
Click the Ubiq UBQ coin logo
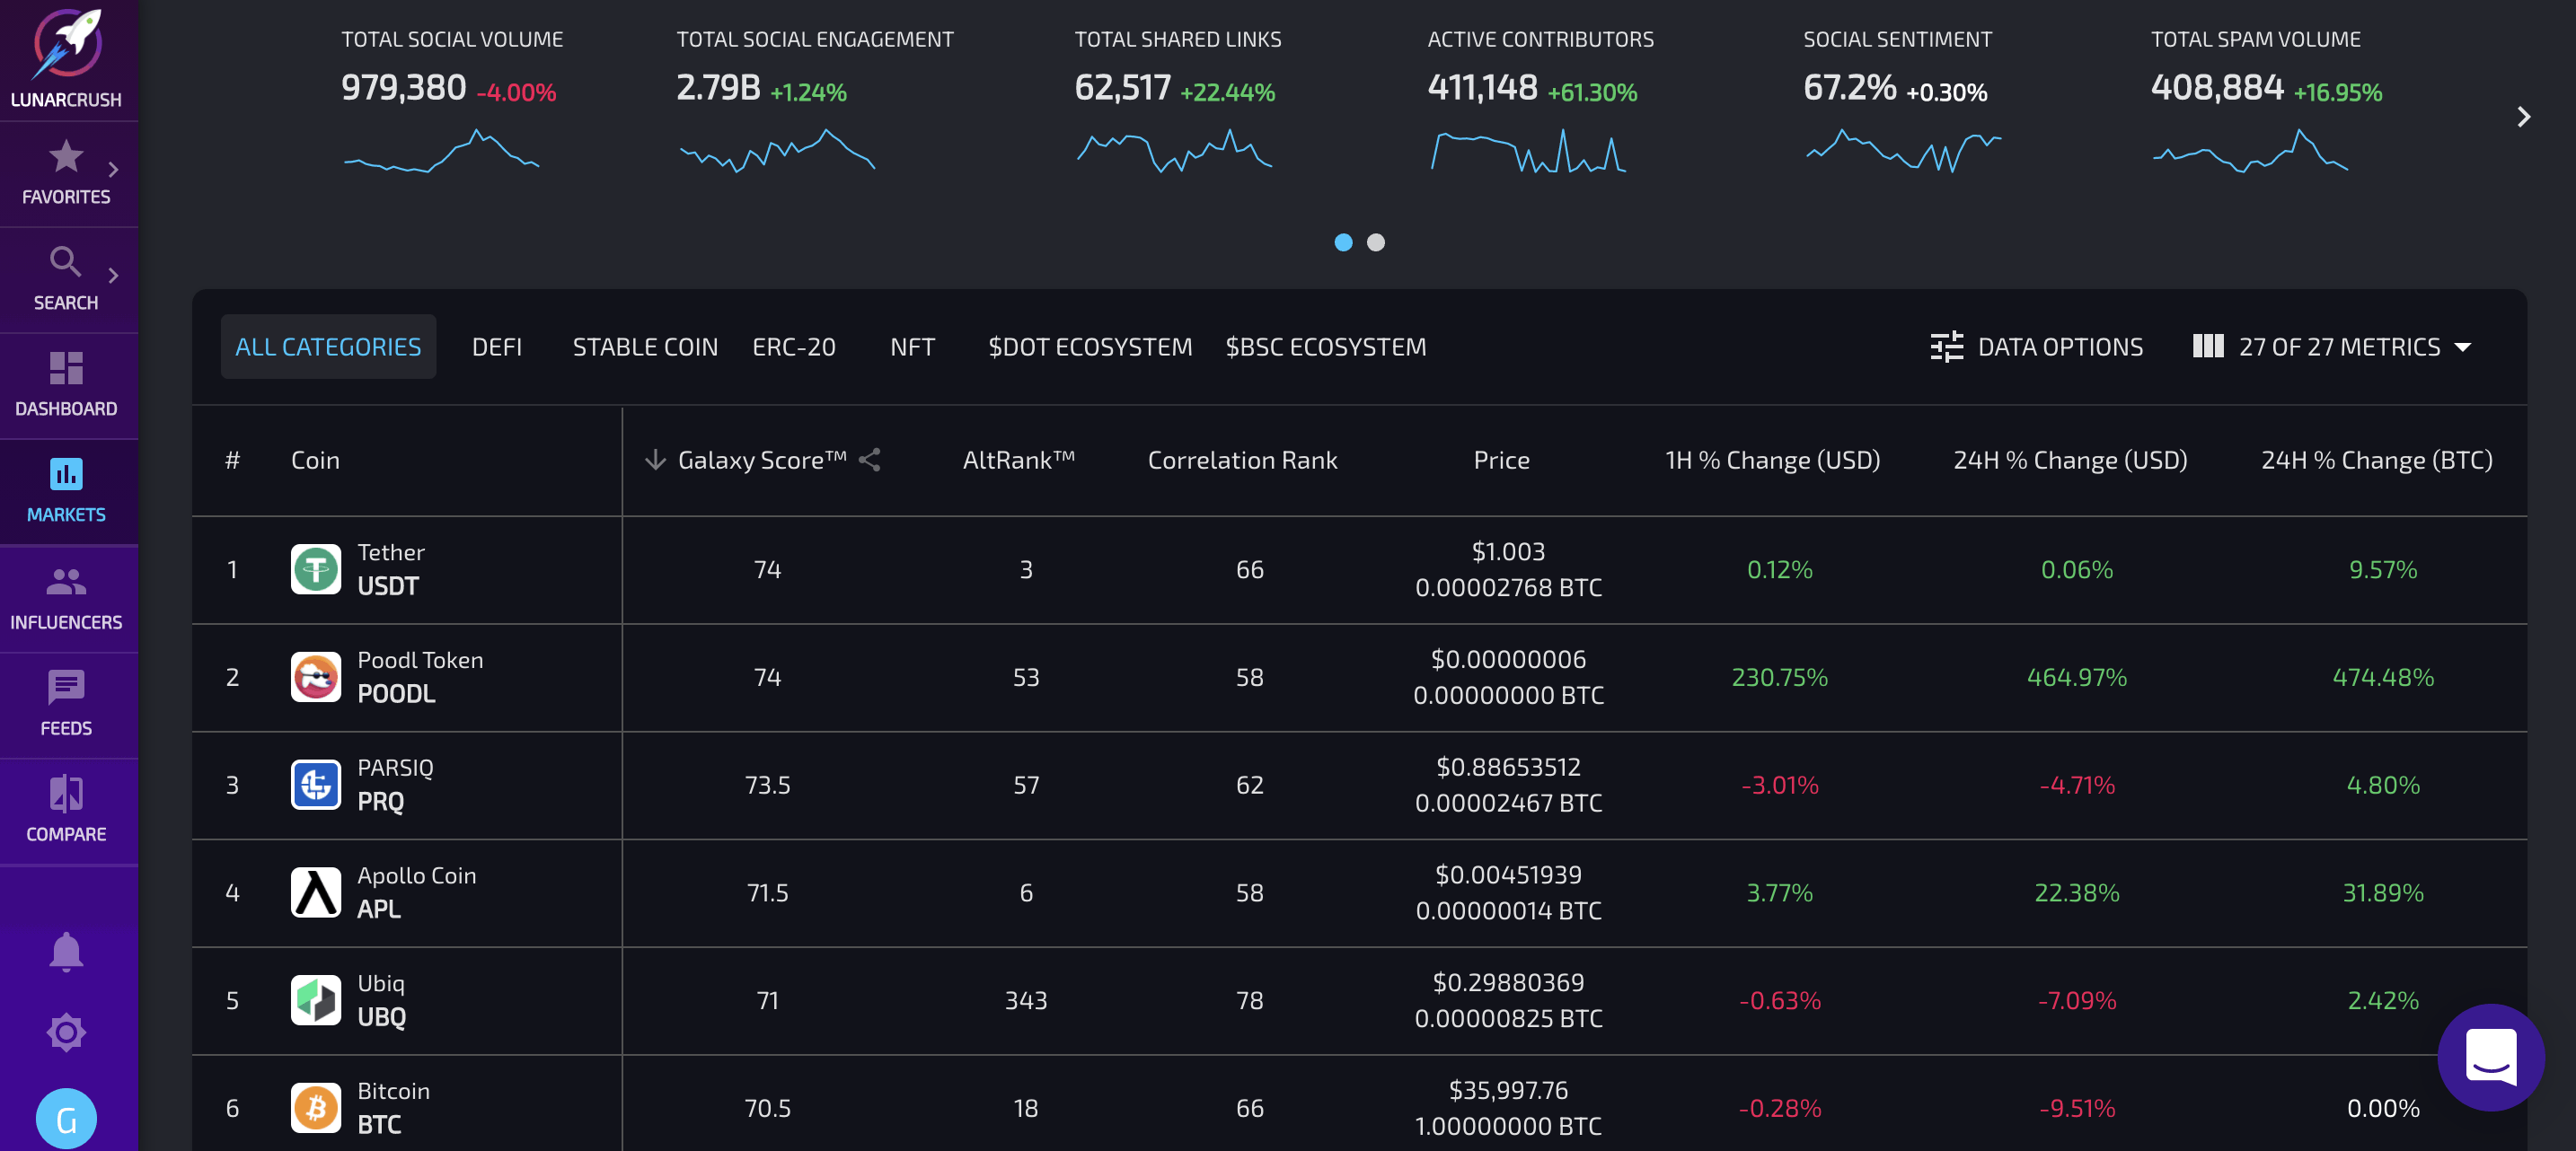tap(316, 1000)
